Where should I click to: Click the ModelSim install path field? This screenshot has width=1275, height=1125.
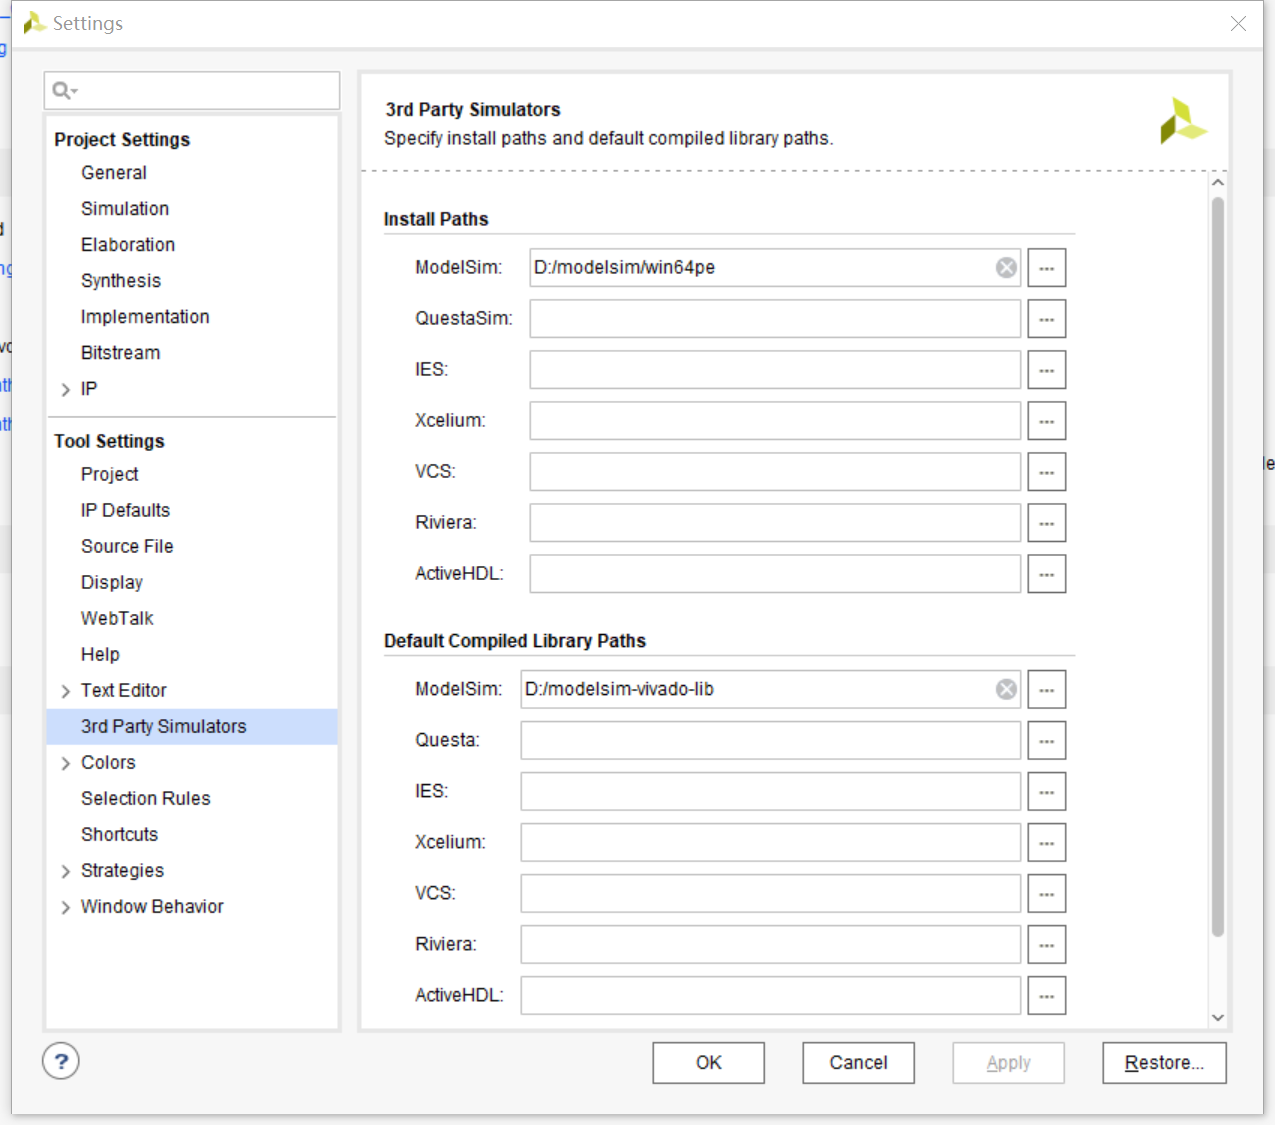pos(775,268)
